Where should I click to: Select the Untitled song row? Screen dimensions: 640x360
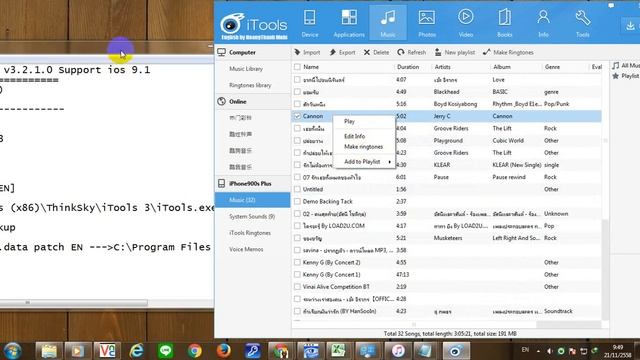point(447,189)
